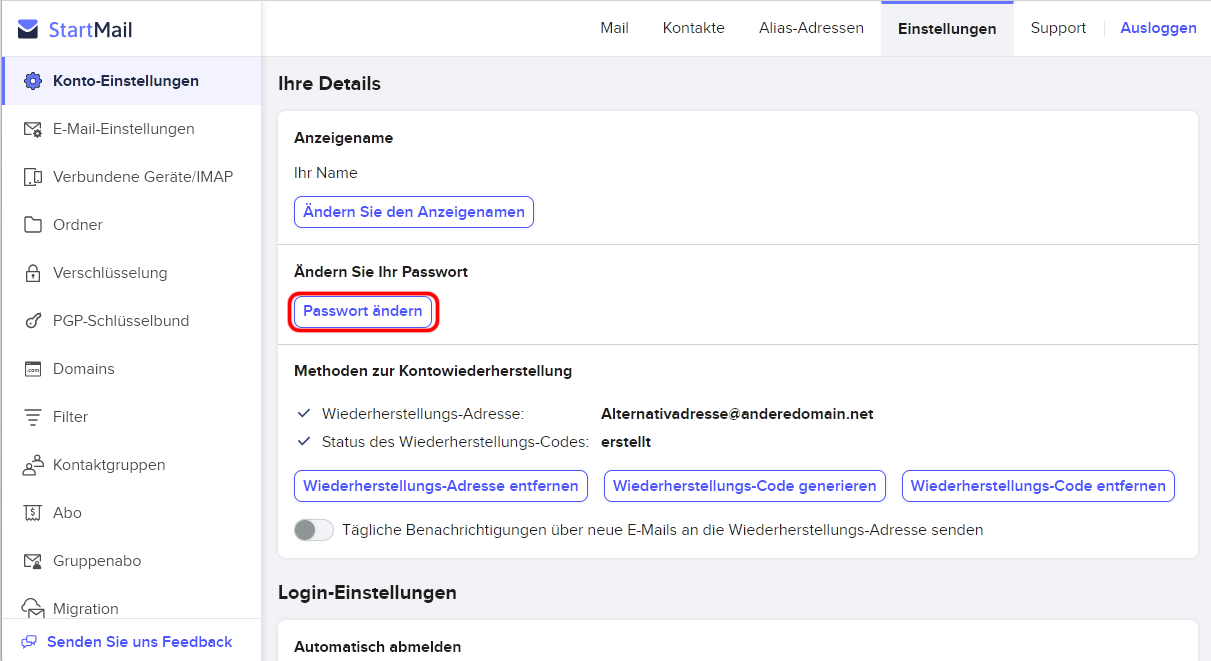Click the 'Automatisch abmelden' heading
1211x661 pixels.
[x=377, y=647]
